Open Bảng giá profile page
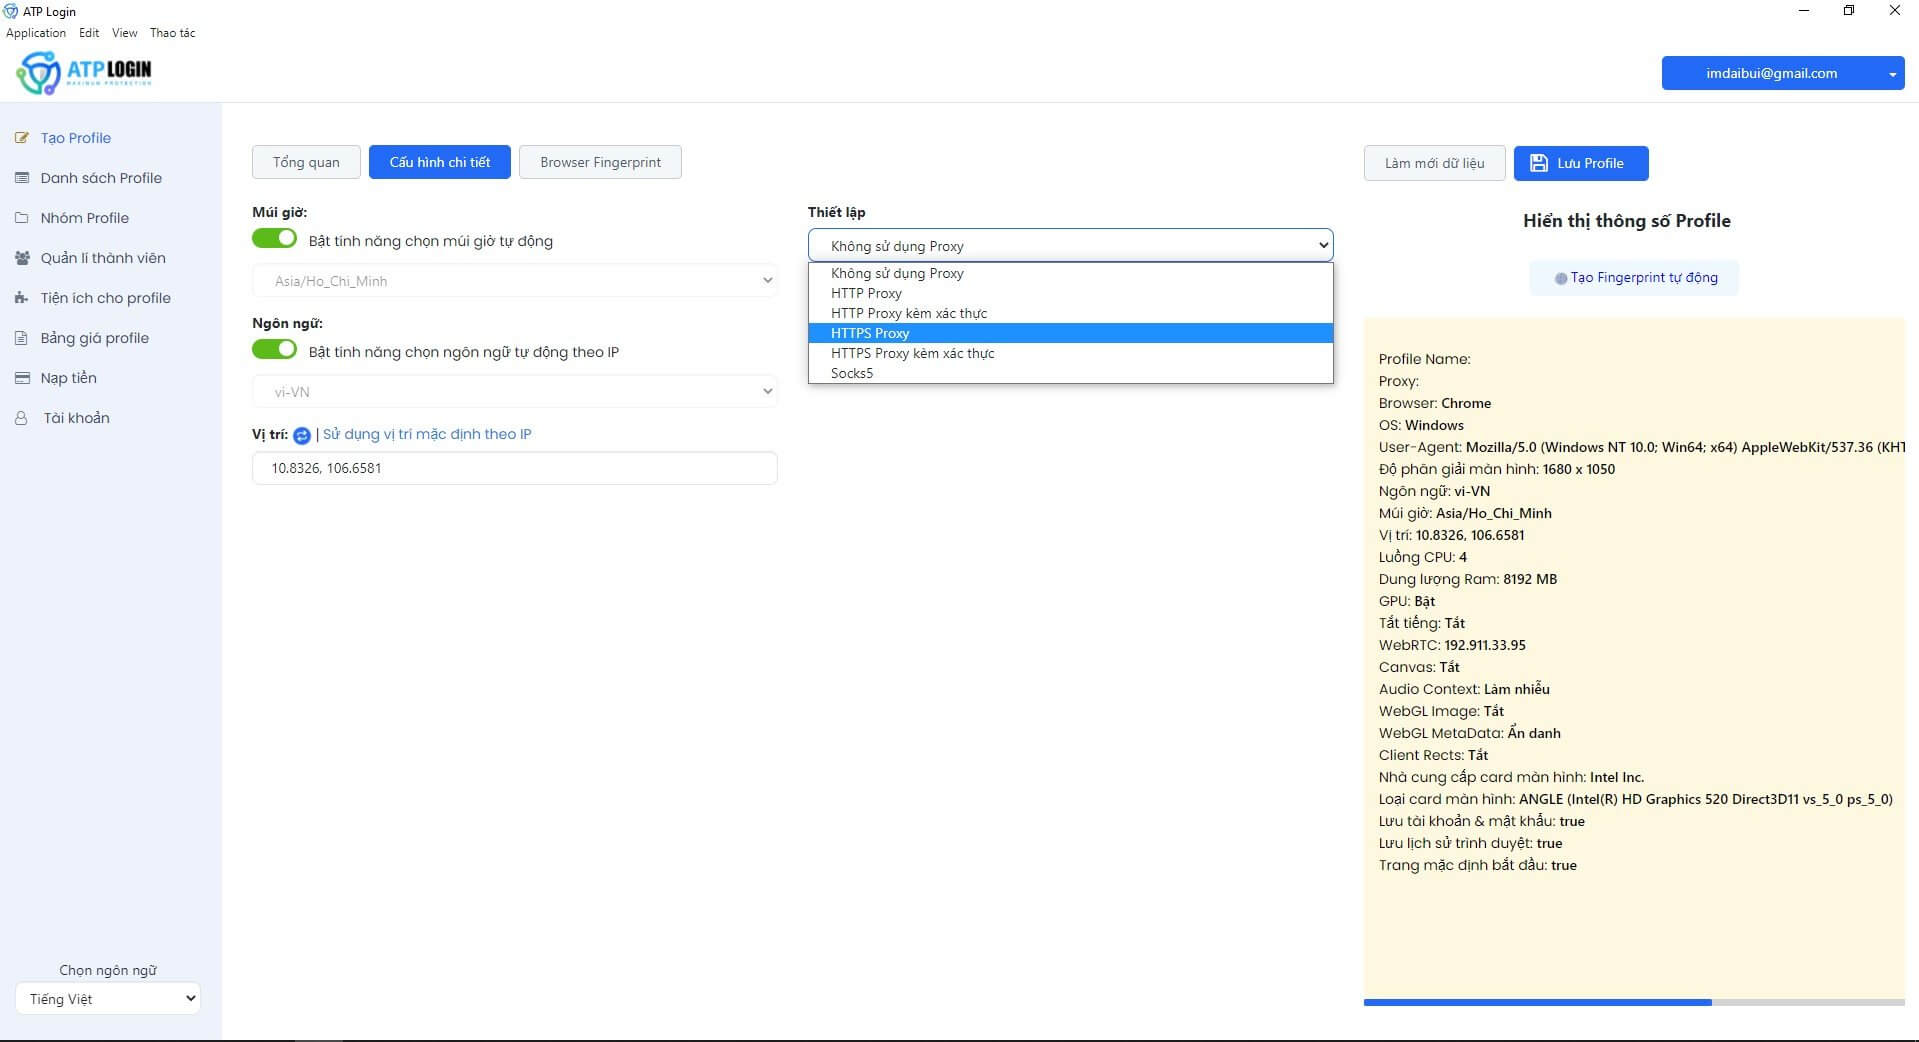 coord(95,338)
